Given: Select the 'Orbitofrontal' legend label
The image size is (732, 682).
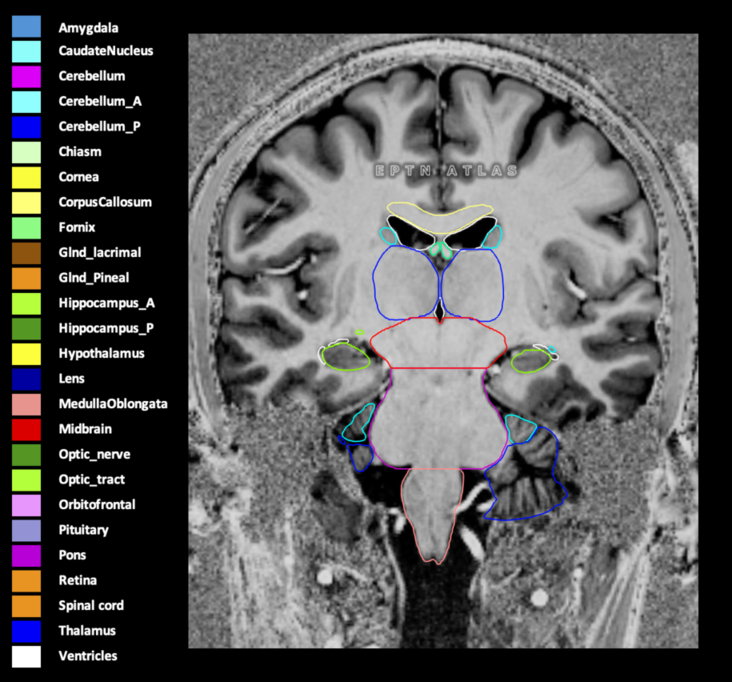Looking at the screenshot, I should pyautogui.click(x=97, y=504).
